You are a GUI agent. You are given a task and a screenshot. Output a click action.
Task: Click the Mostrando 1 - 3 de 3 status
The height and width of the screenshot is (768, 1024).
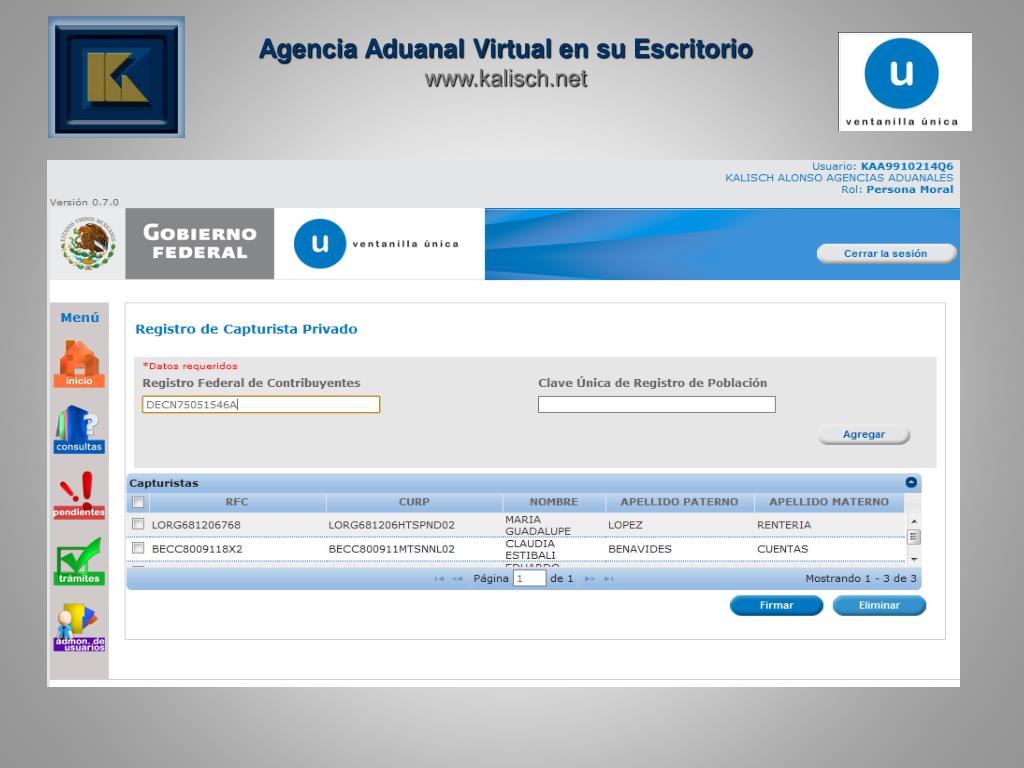[861, 579]
